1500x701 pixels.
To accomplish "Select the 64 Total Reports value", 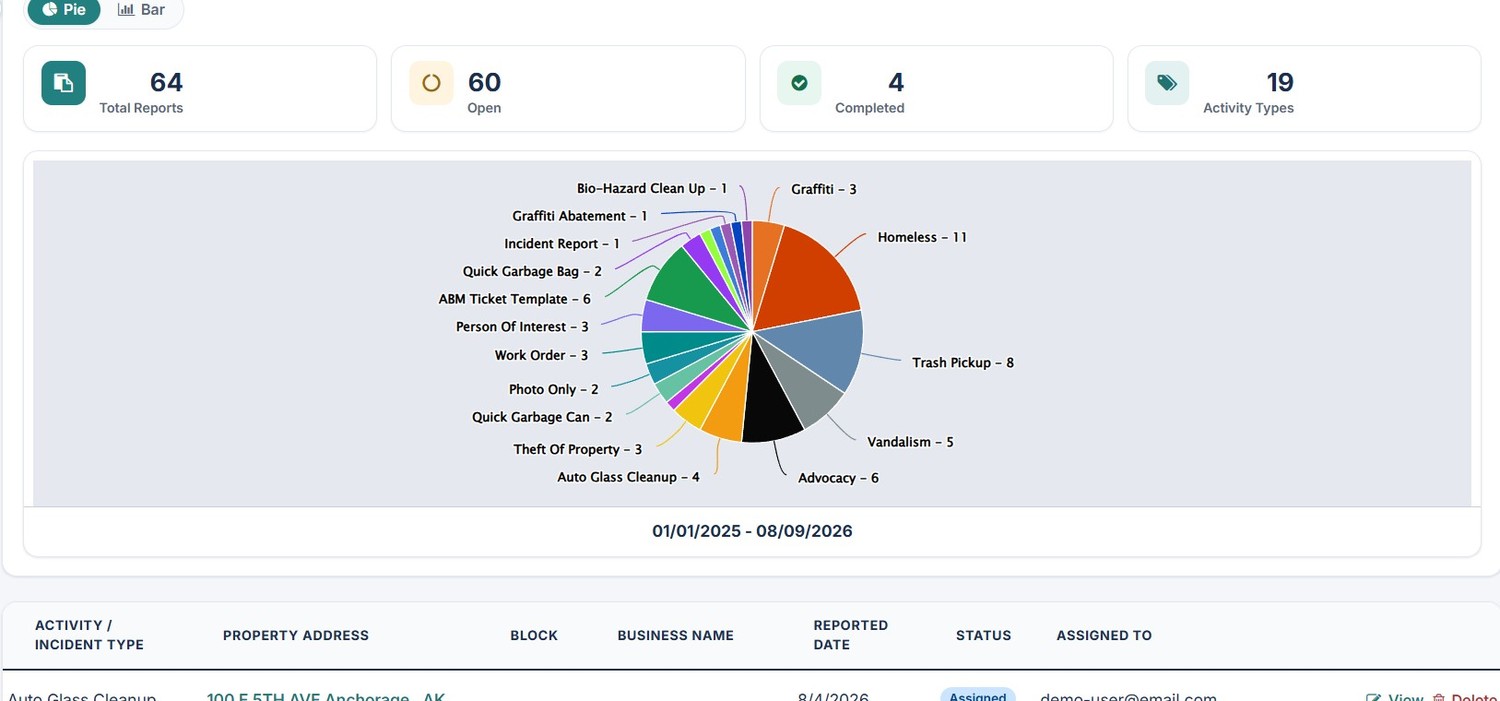I will pyautogui.click(x=166, y=82).
